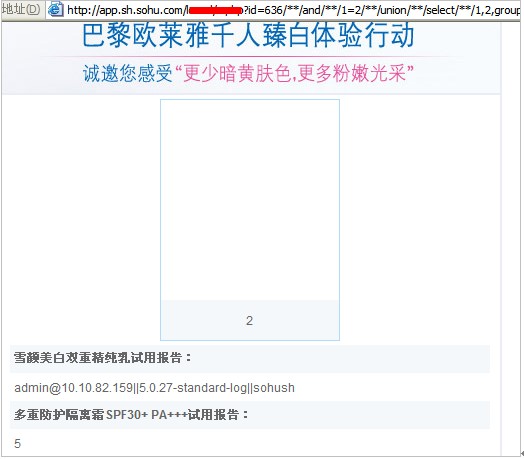
Task: Click the 多重防护隔离霜 SPF30+ PA+++试用报告 heading
Action: pyautogui.click(x=131, y=415)
